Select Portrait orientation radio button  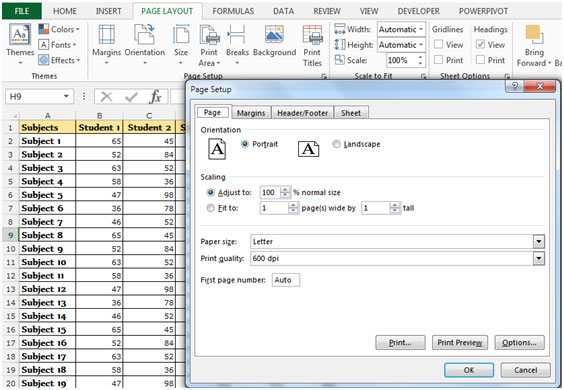[x=245, y=144]
